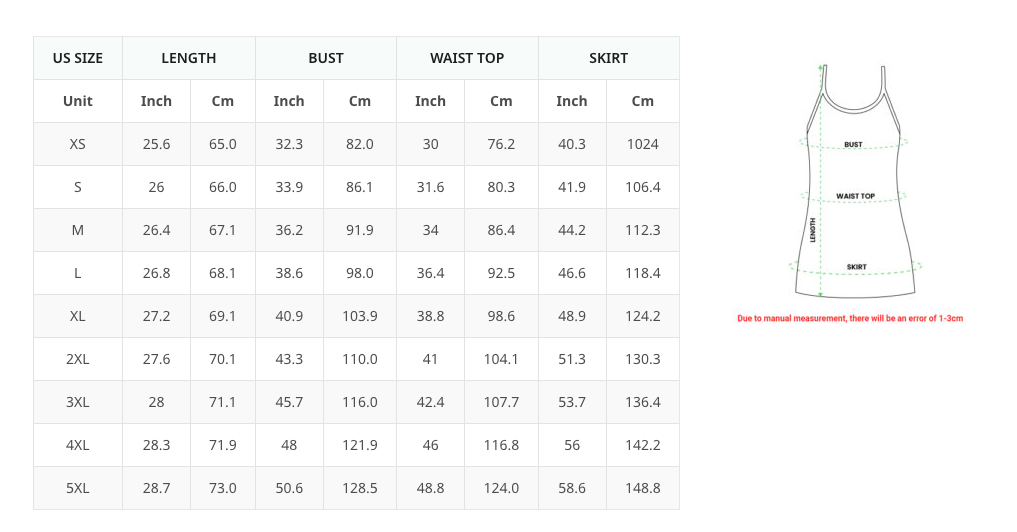Select the SKIRT column header in table
1017x532 pixels.
tap(608, 58)
